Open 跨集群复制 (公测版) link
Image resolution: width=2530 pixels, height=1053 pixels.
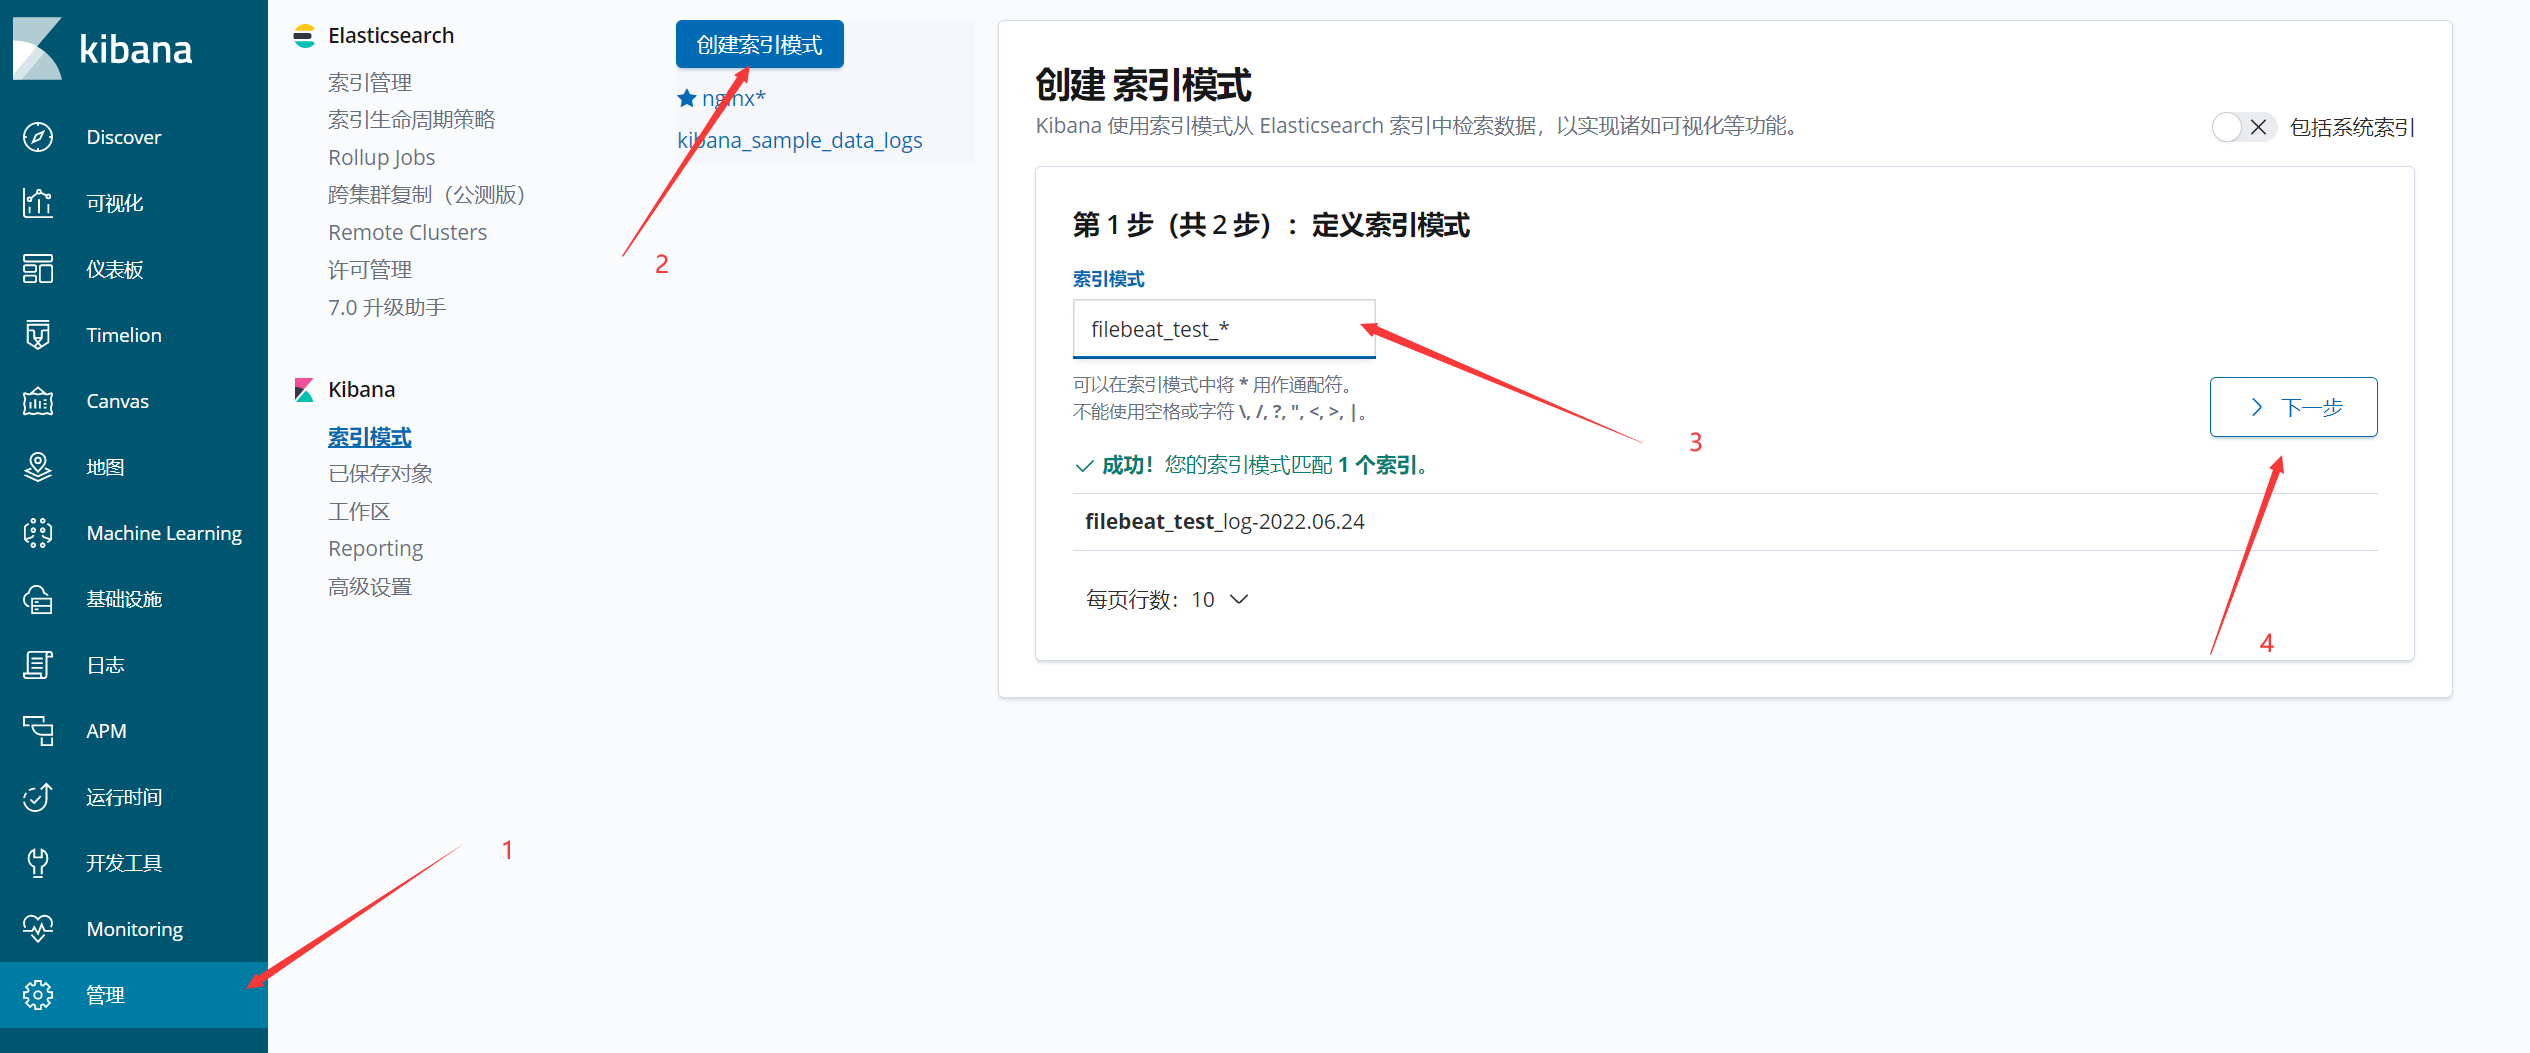(x=427, y=195)
